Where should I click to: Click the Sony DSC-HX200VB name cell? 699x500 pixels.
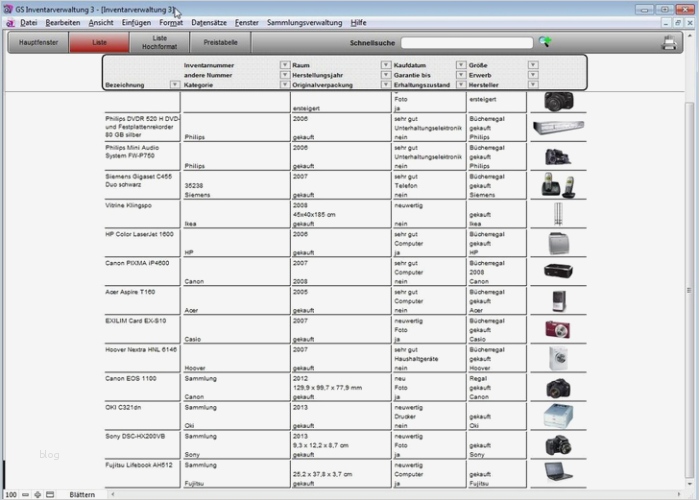pyautogui.click(x=142, y=444)
